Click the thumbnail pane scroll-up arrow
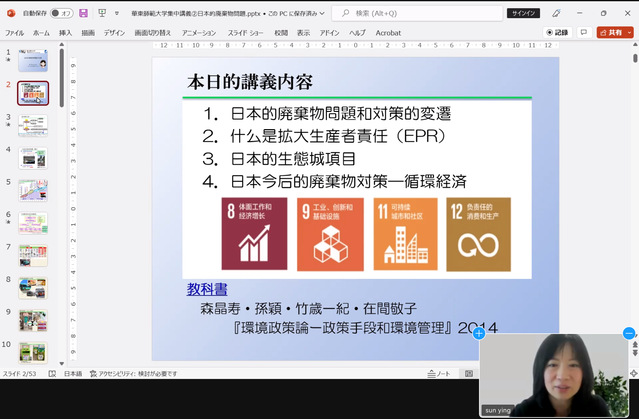This screenshot has height=419, width=639. click(x=62, y=44)
